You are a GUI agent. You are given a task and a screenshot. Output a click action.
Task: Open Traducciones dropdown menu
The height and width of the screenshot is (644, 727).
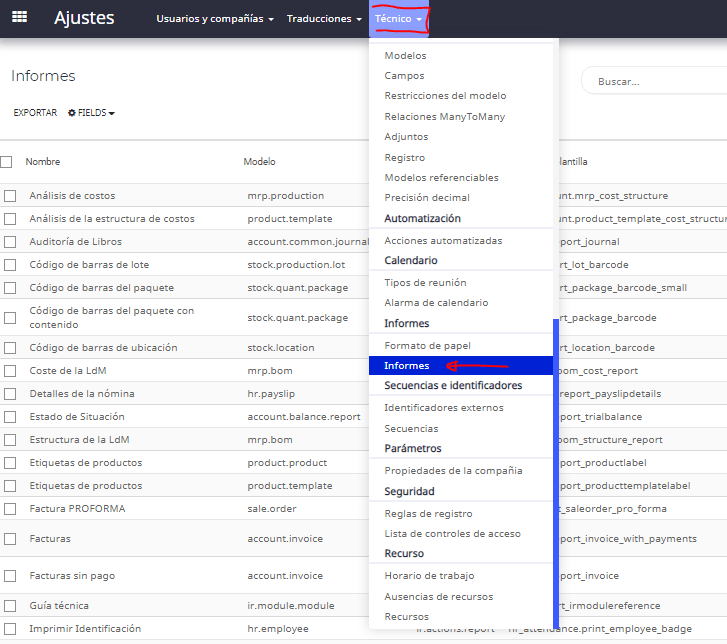[x=324, y=19]
